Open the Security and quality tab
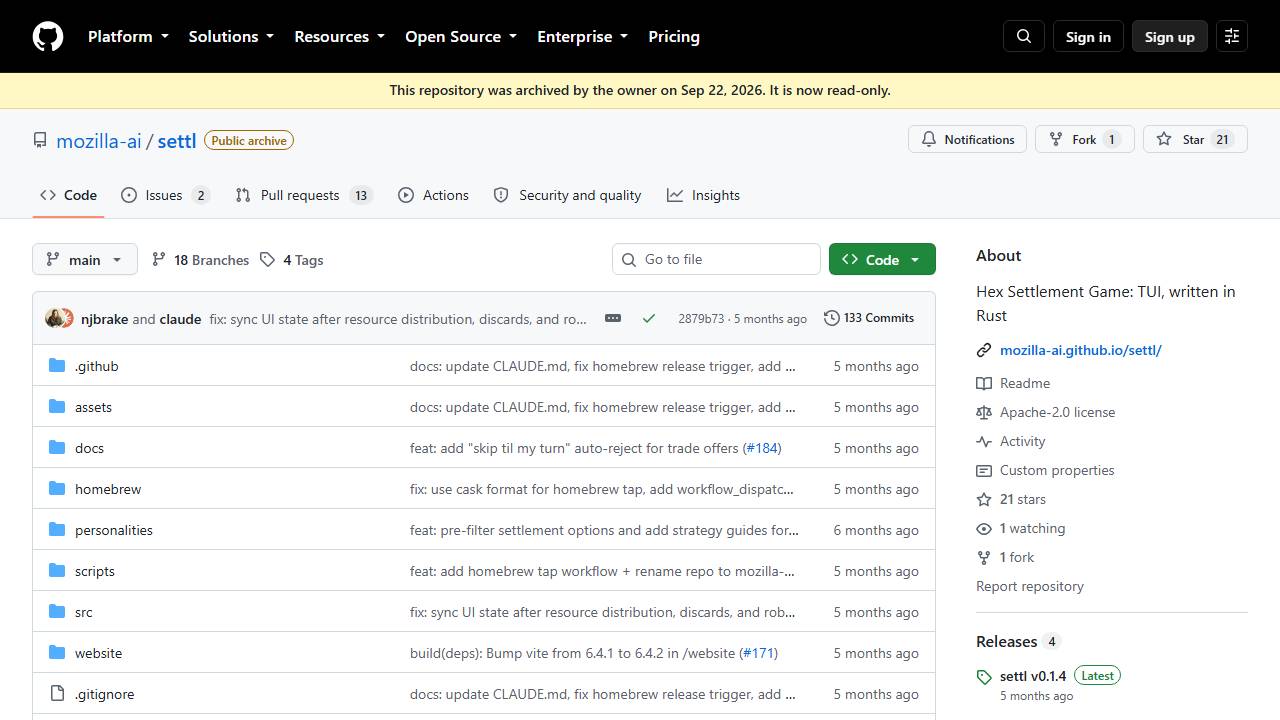The image size is (1280, 720). 567,195
